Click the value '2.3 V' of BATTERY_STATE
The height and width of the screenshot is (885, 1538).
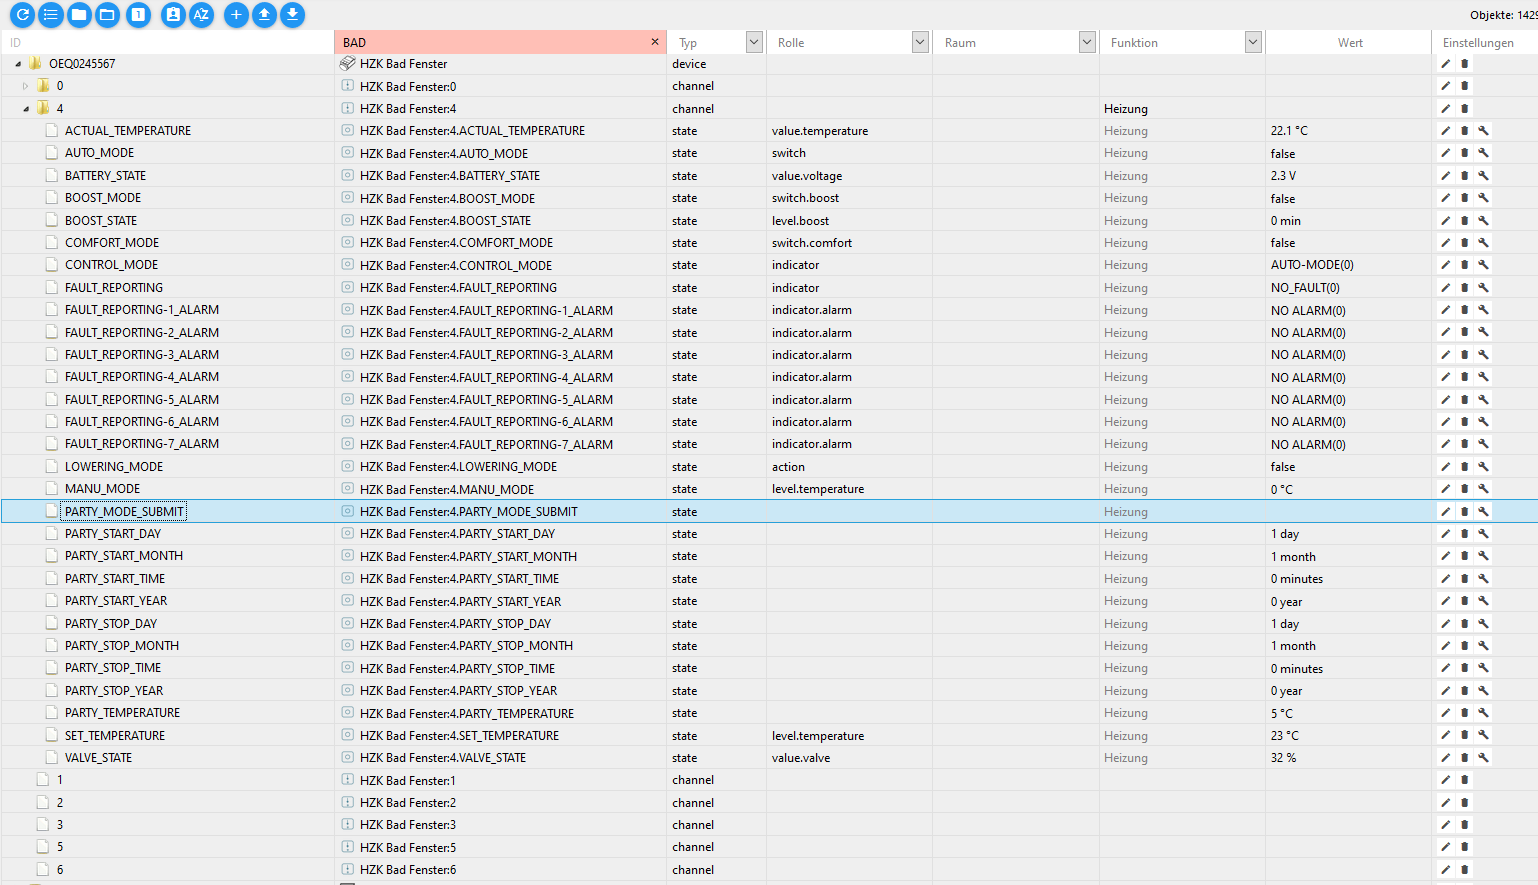coord(1283,176)
